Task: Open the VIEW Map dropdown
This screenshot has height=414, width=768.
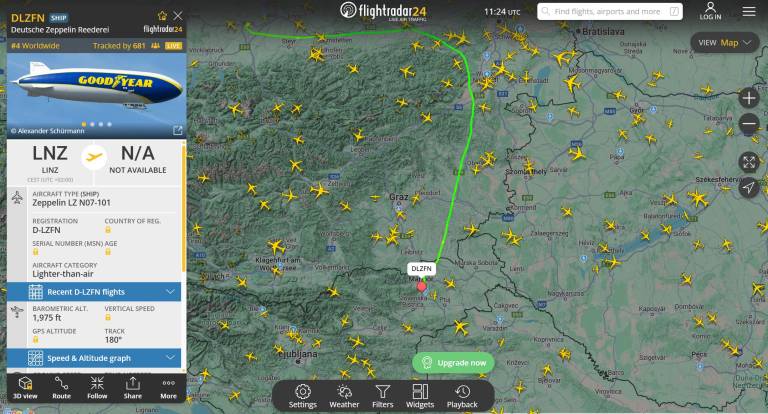Action: (724, 43)
